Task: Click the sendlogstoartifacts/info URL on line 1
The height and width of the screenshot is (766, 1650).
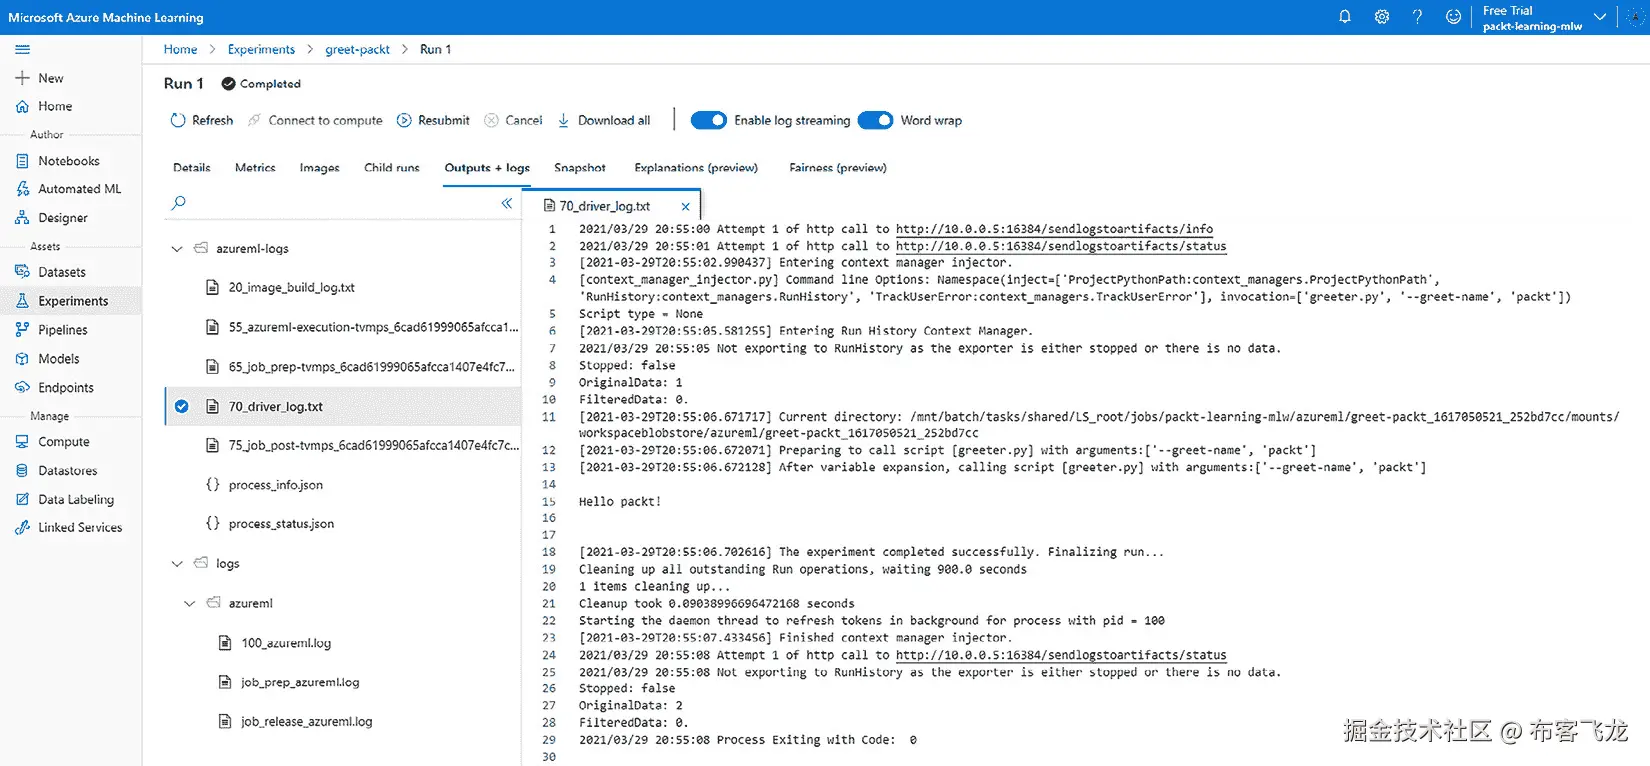Action: pos(1054,229)
